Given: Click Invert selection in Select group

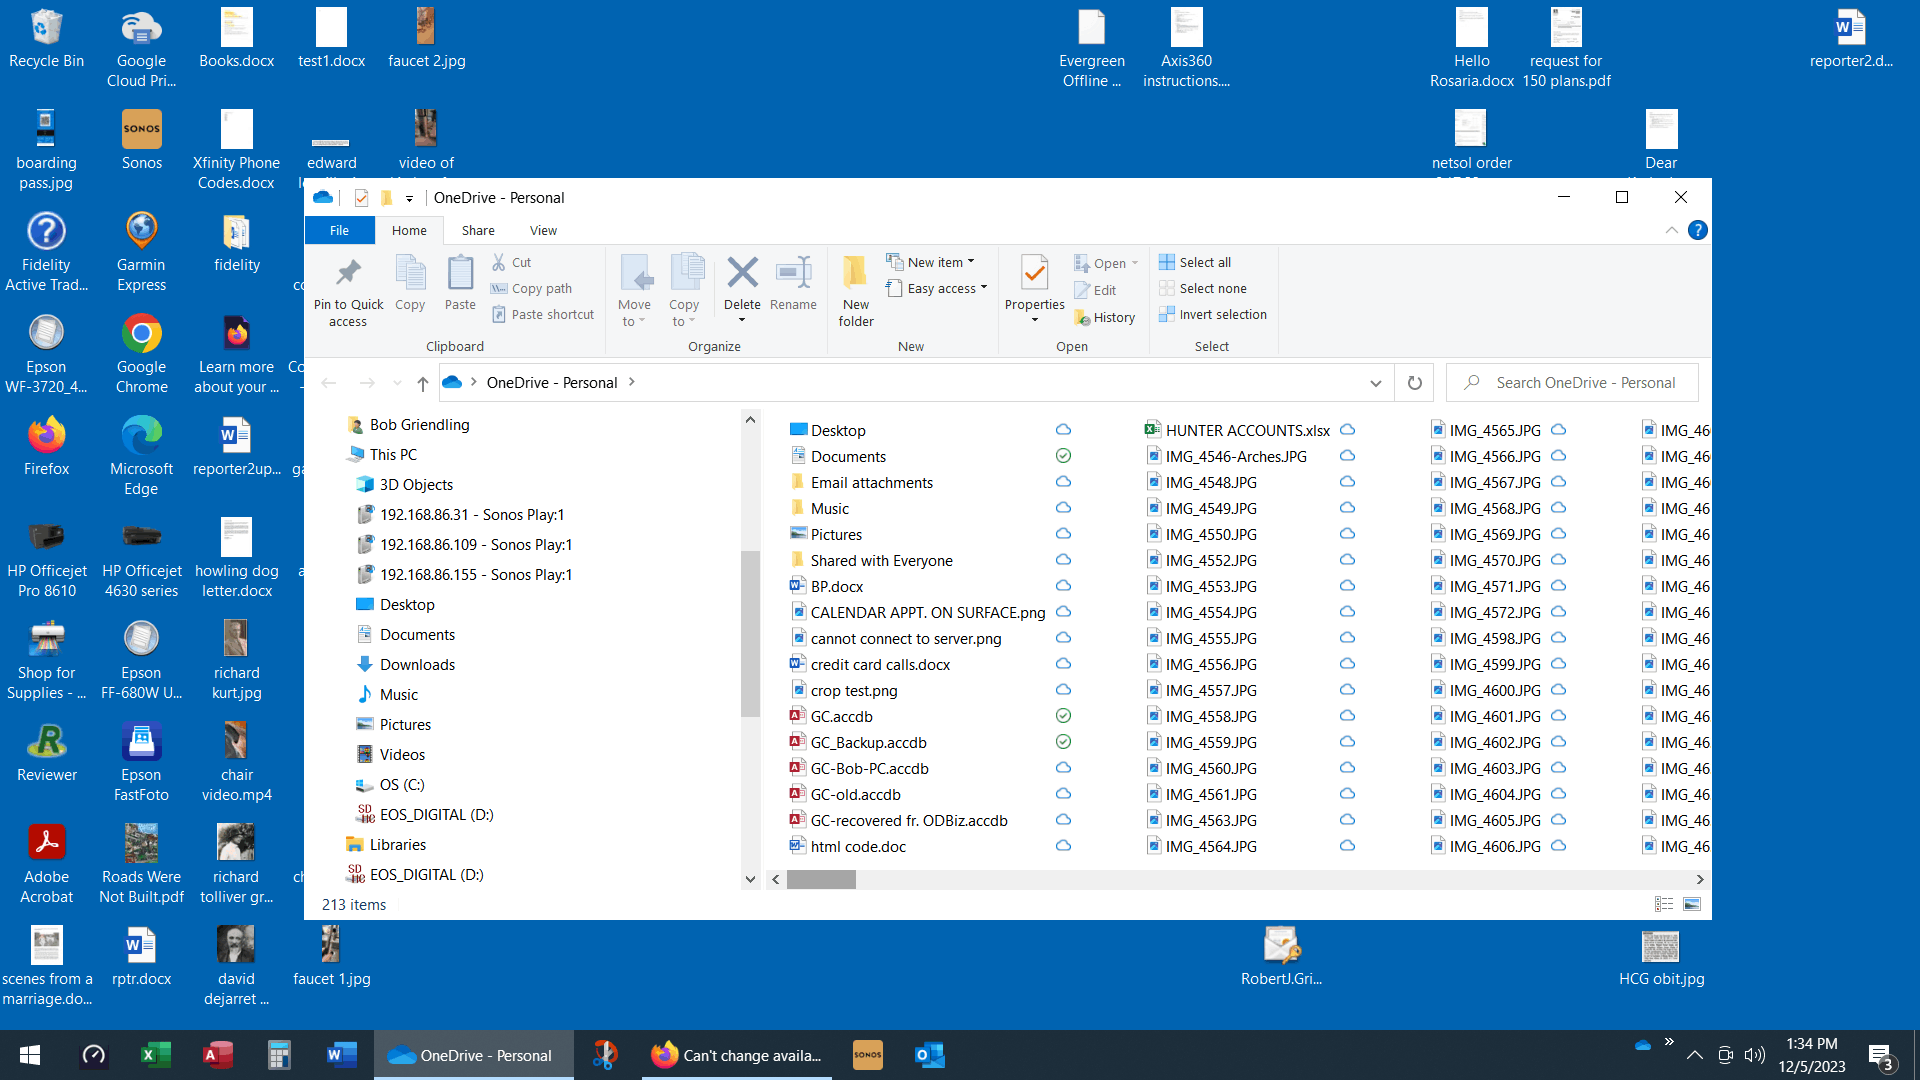Looking at the screenshot, I should click(x=1213, y=314).
